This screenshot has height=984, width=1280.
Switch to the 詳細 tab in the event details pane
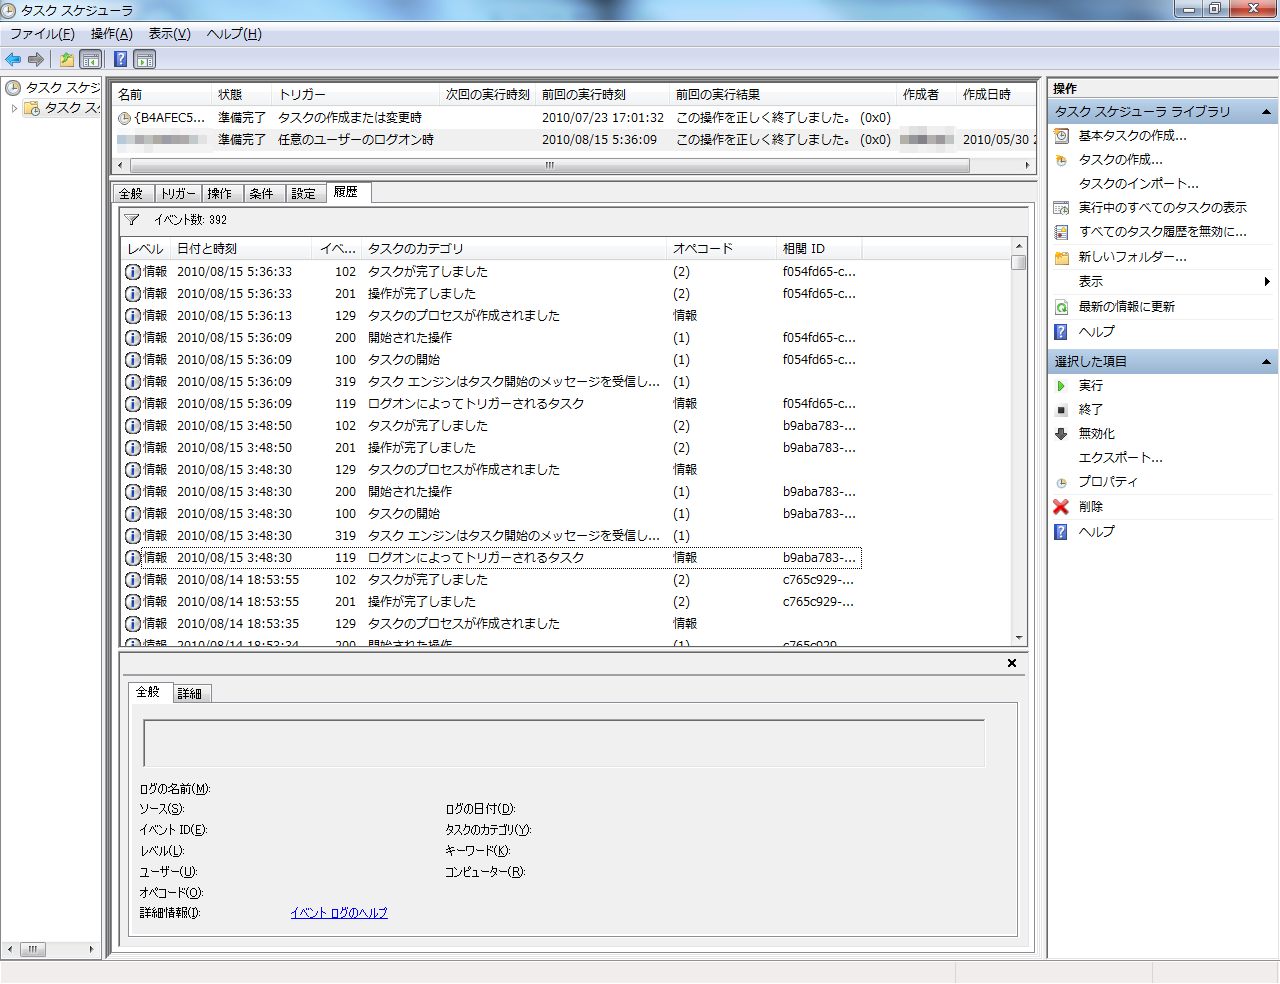click(x=190, y=694)
